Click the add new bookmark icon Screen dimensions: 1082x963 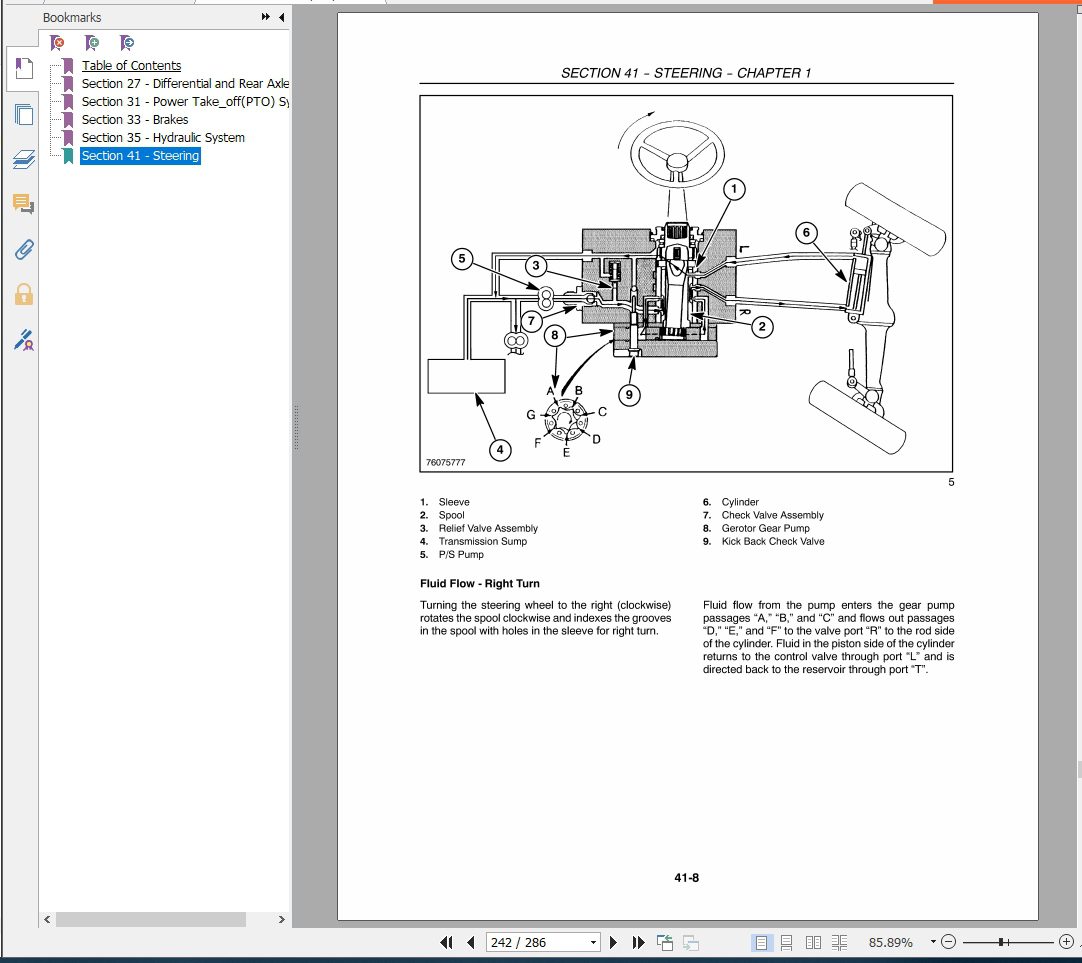click(92, 43)
